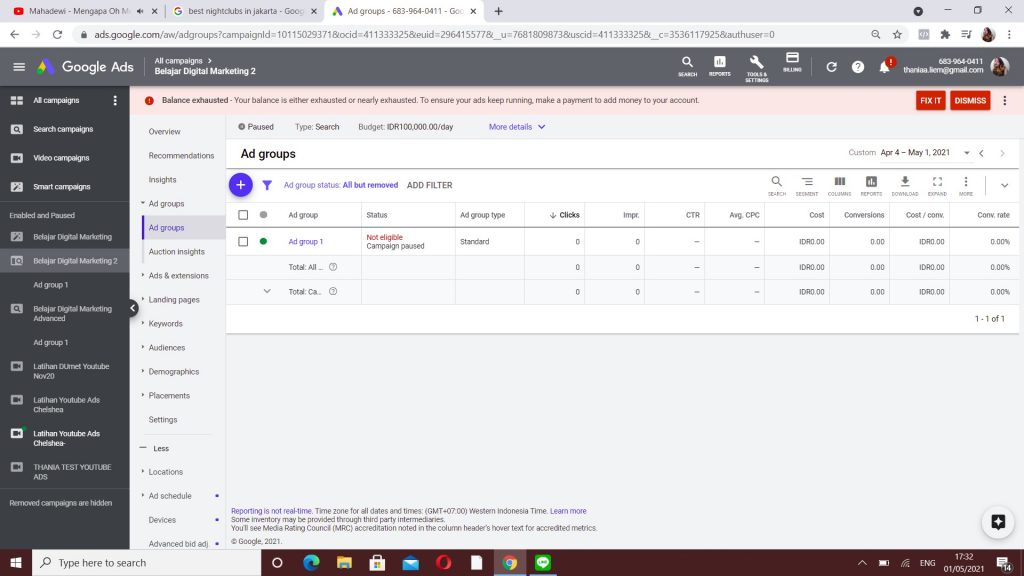This screenshot has width=1024, height=576.
Task: Open Tools & Settings wrench icon
Action: 756,66
